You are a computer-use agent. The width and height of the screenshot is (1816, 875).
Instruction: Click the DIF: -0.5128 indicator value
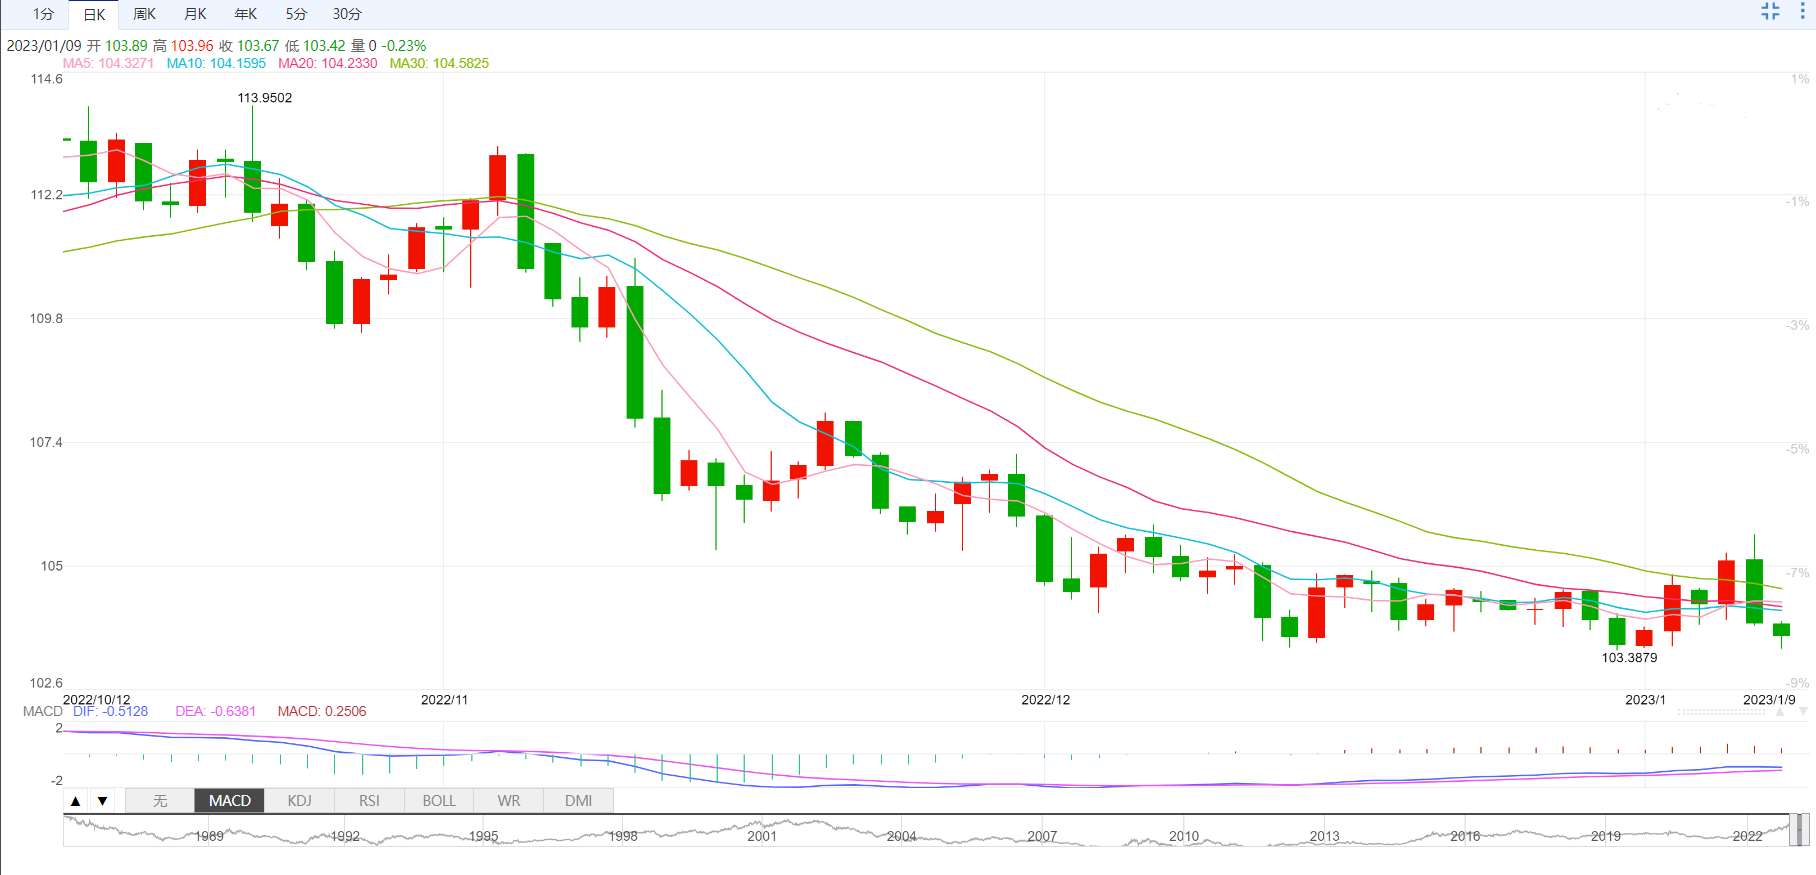110,712
